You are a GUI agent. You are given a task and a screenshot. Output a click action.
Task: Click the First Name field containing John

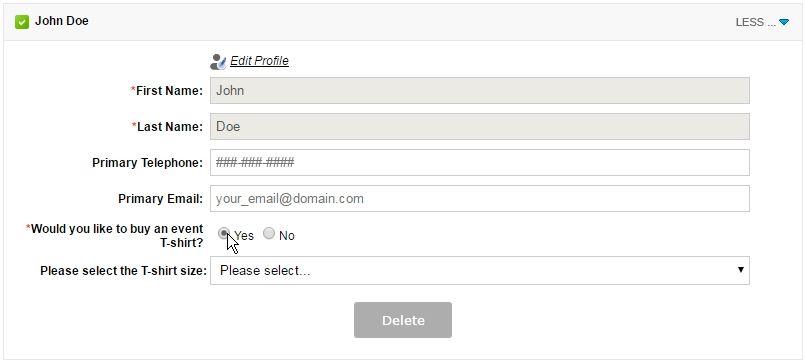(x=480, y=90)
